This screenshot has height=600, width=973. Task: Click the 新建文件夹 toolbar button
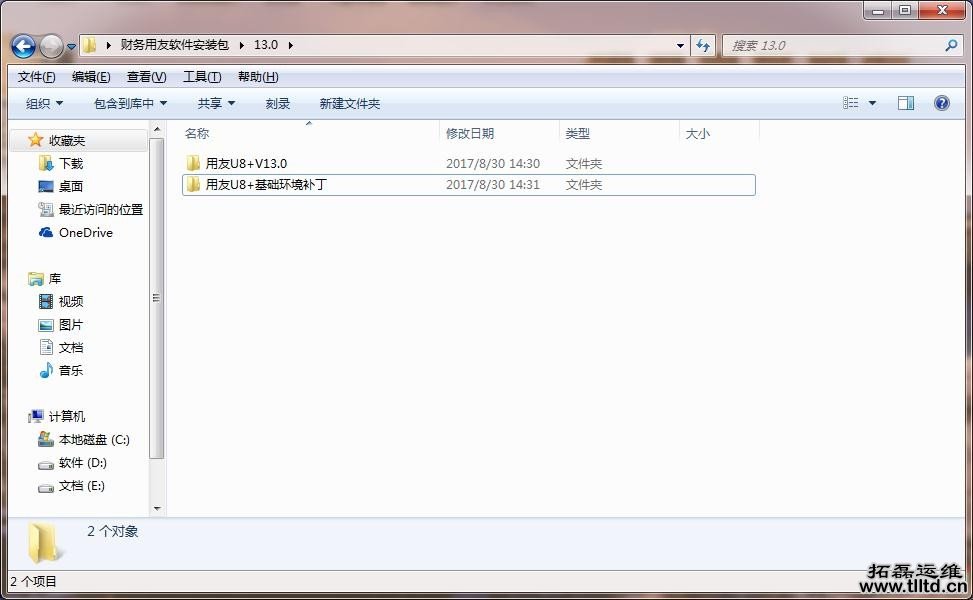[x=350, y=102]
